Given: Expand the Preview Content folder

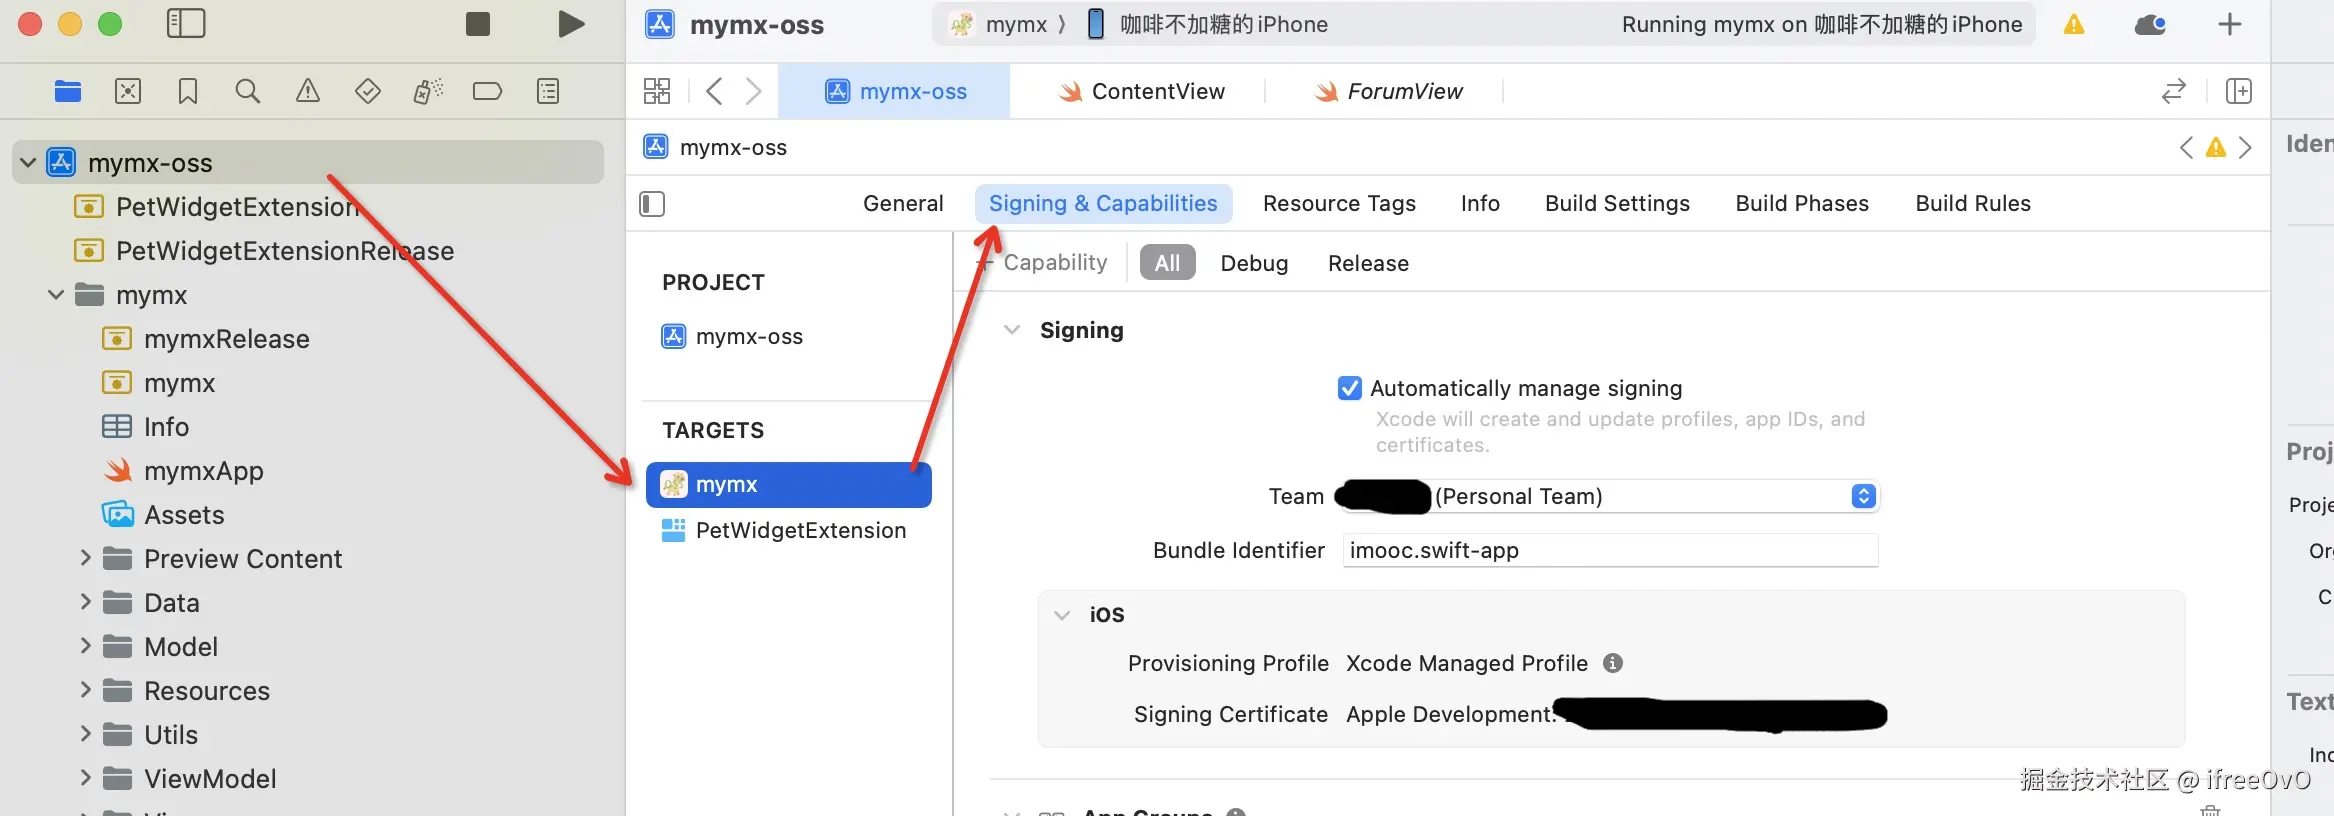Looking at the screenshot, I should point(85,558).
